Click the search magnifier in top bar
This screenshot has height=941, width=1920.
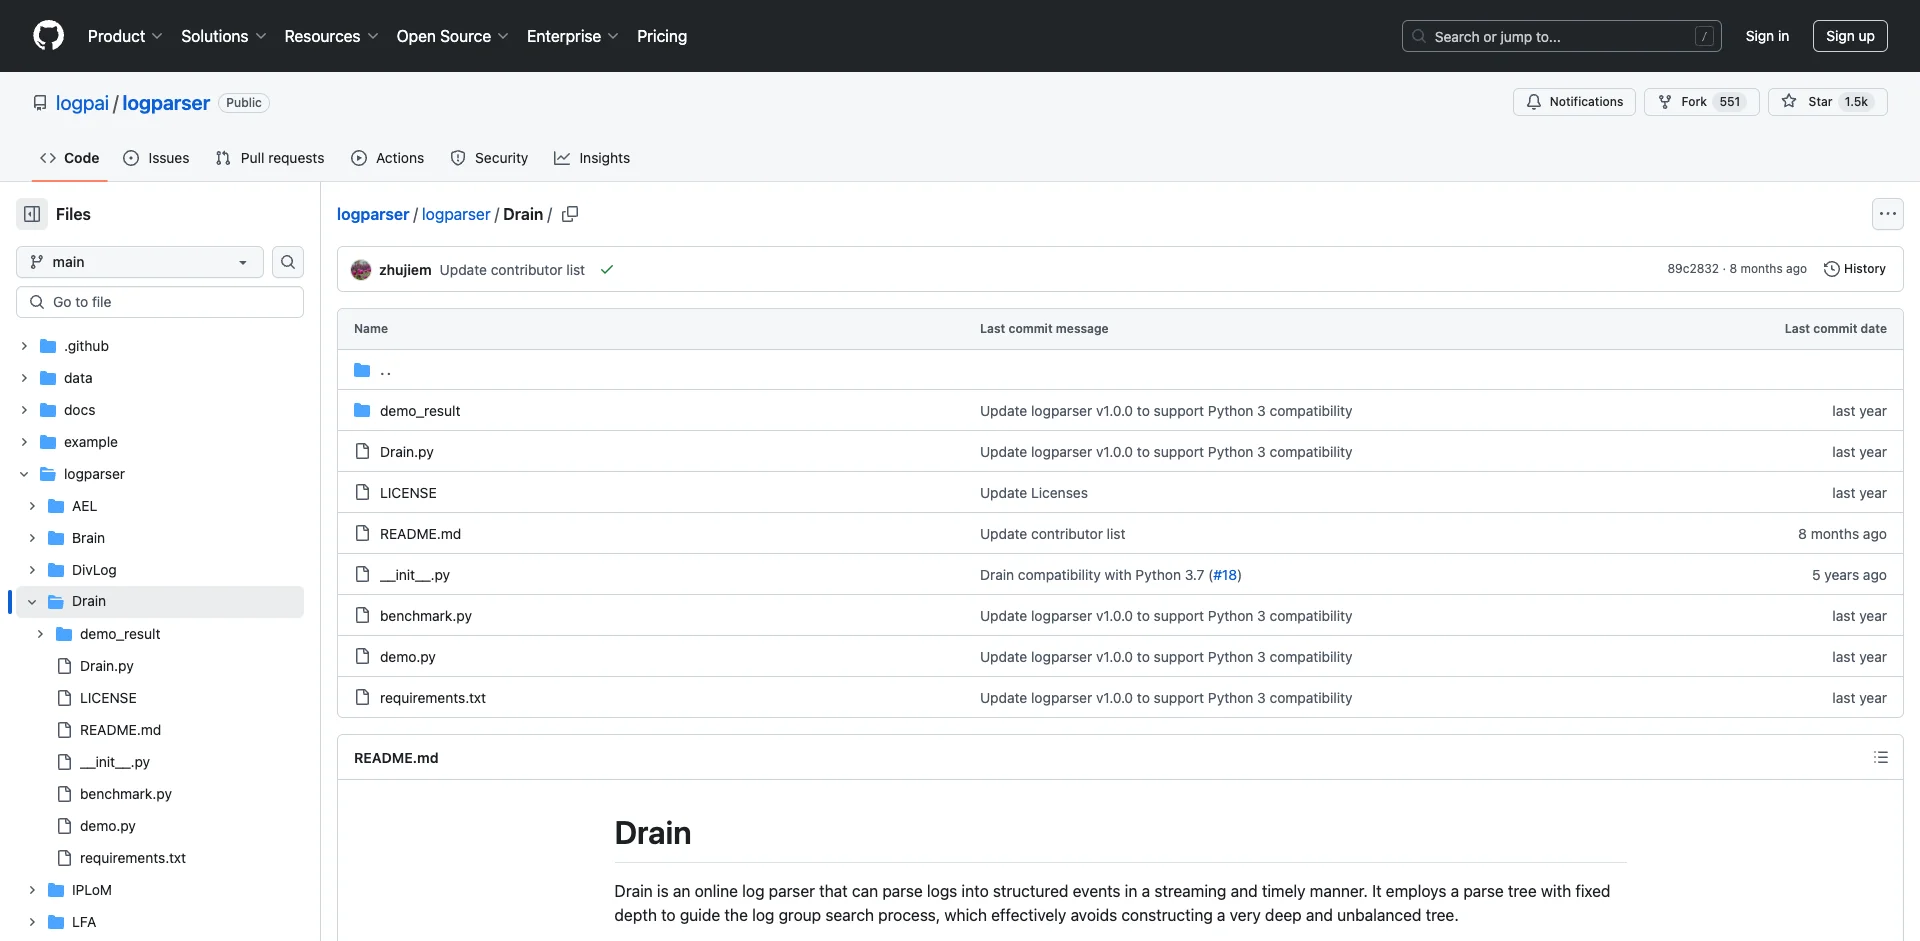[1419, 36]
